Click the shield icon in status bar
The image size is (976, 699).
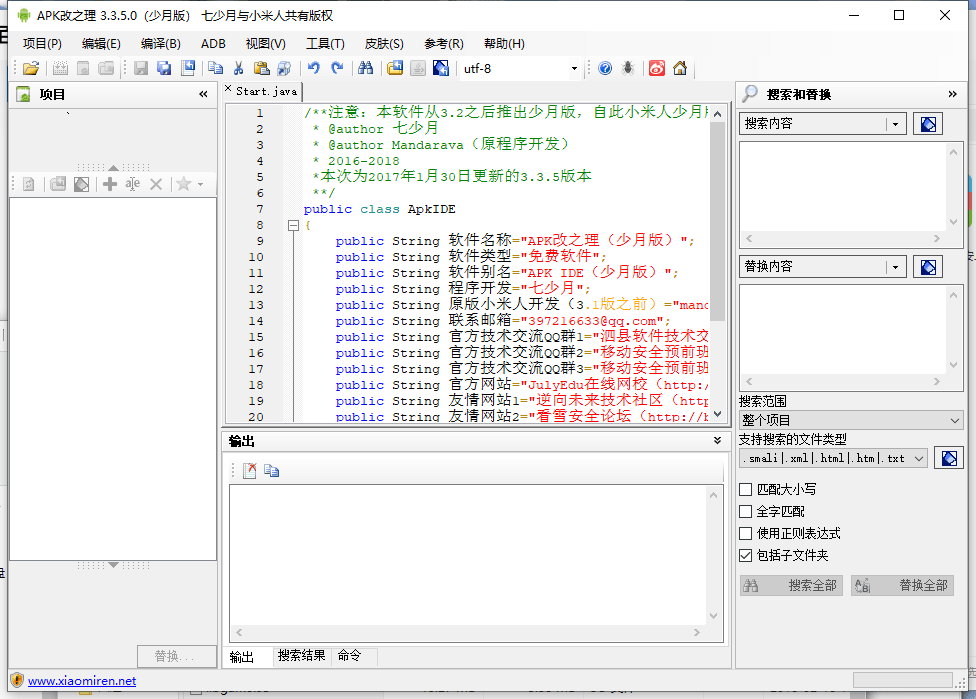pos(17,680)
